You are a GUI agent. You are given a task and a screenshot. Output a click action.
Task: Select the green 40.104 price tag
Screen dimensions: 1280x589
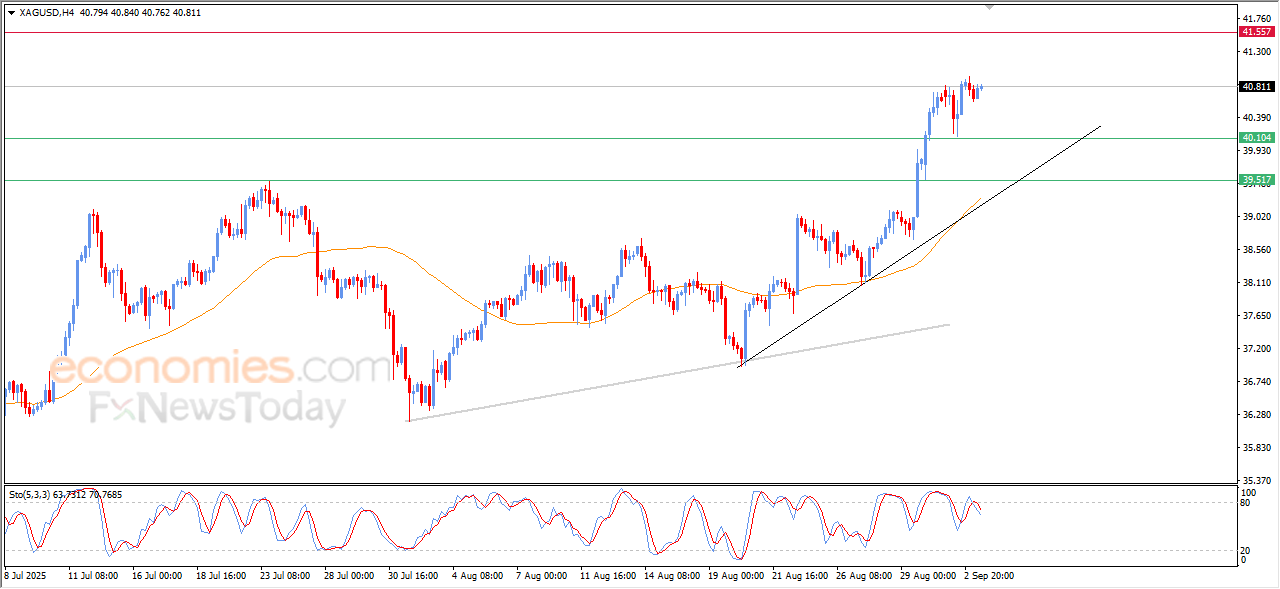[x=1256, y=138]
